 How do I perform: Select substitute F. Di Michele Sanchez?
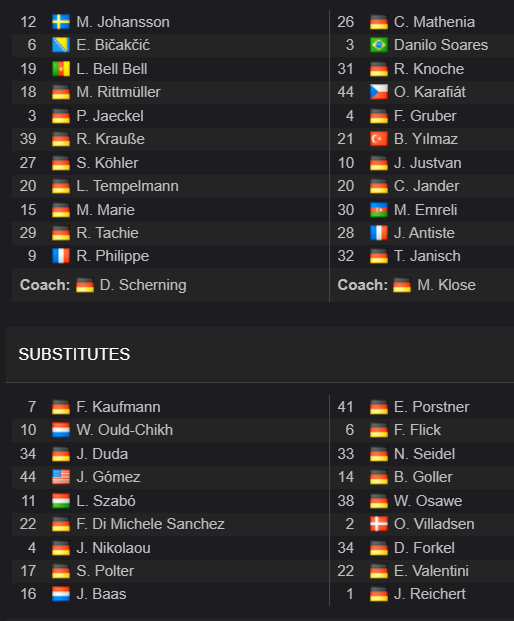coord(150,524)
